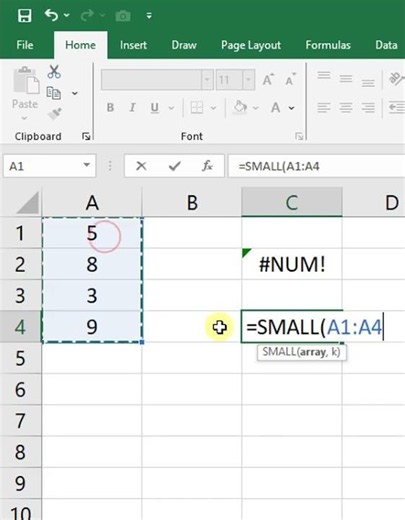The width and height of the screenshot is (405, 520).
Task: Expand the Paste options arrow
Action: tap(24, 118)
